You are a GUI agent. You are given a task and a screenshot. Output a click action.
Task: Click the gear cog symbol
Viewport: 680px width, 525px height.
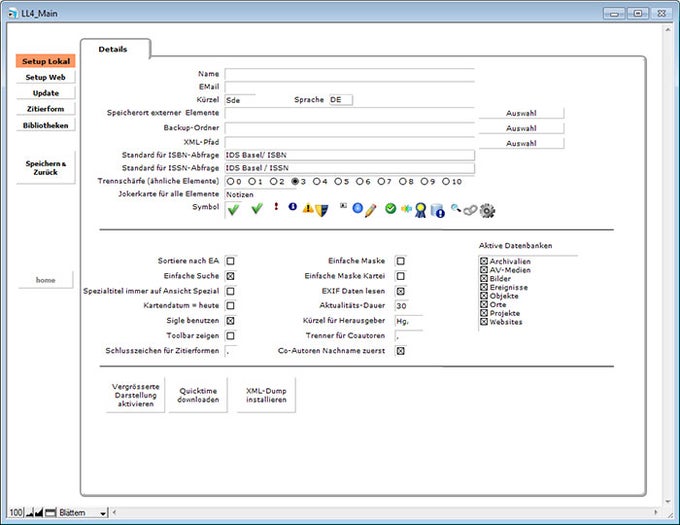pyautogui.click(x=487, y=211)
